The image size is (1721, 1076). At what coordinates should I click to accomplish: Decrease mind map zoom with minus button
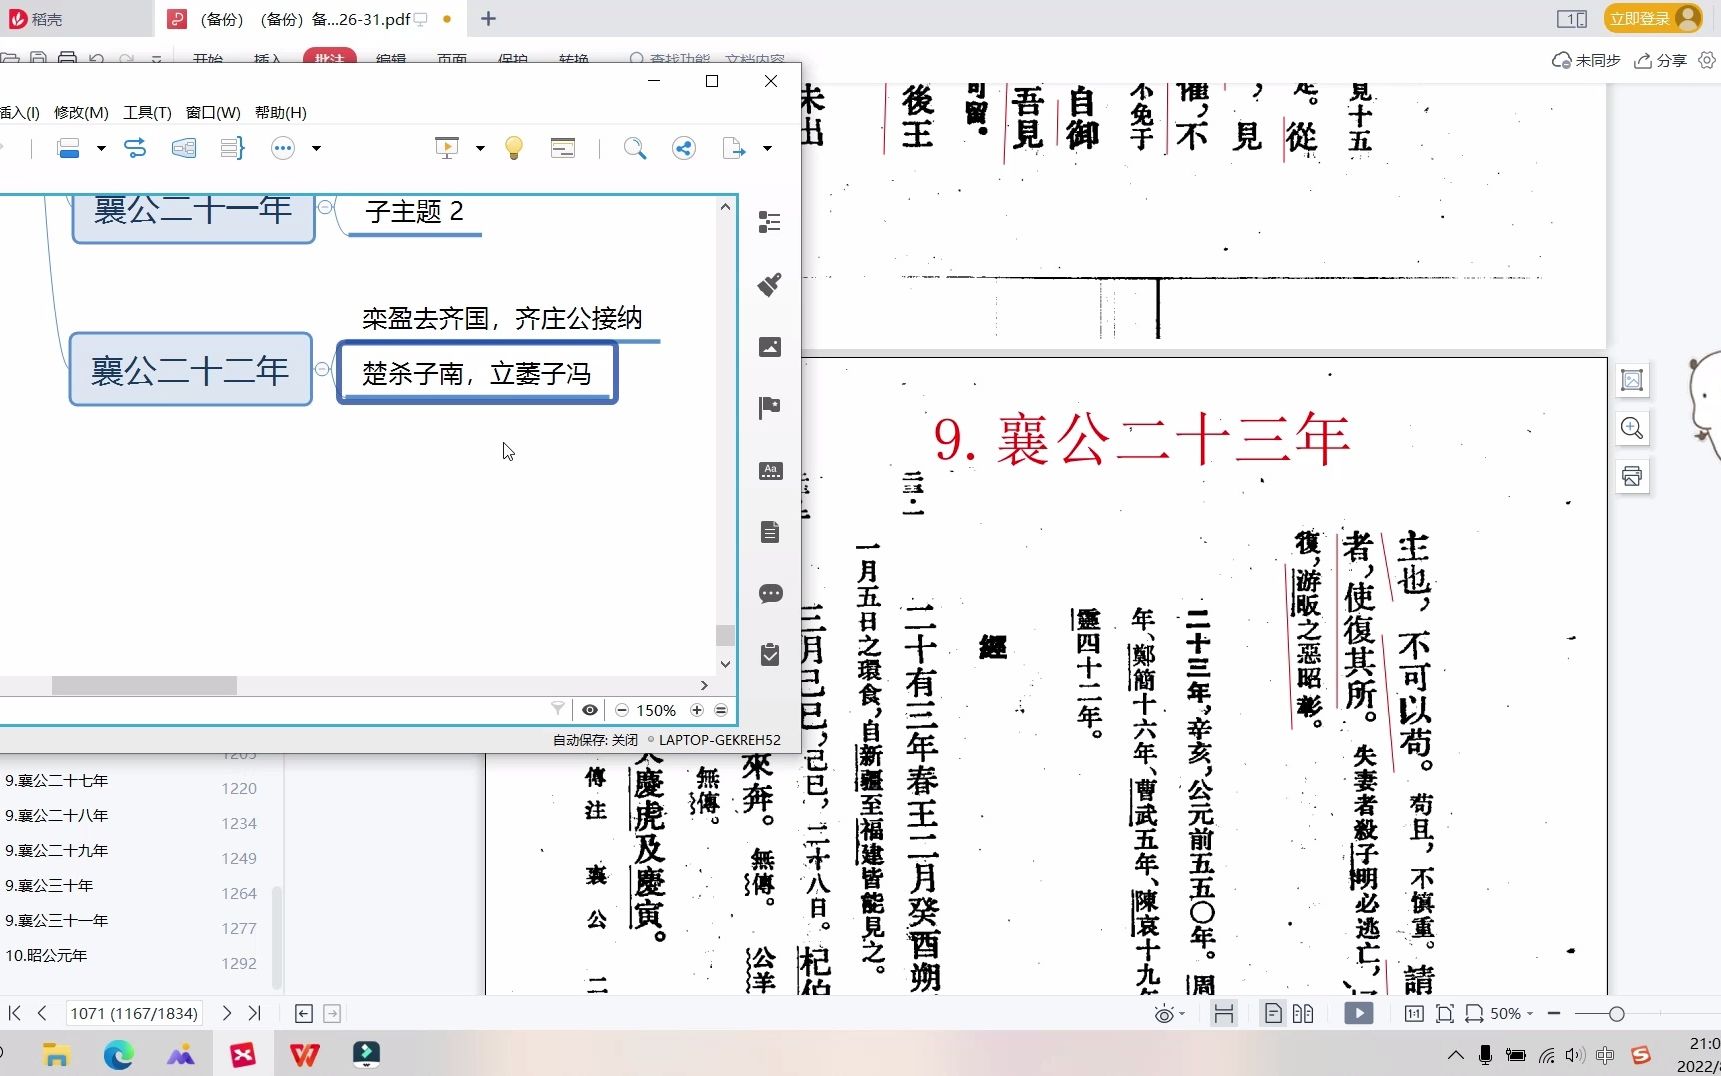click(x=622, y=710)
